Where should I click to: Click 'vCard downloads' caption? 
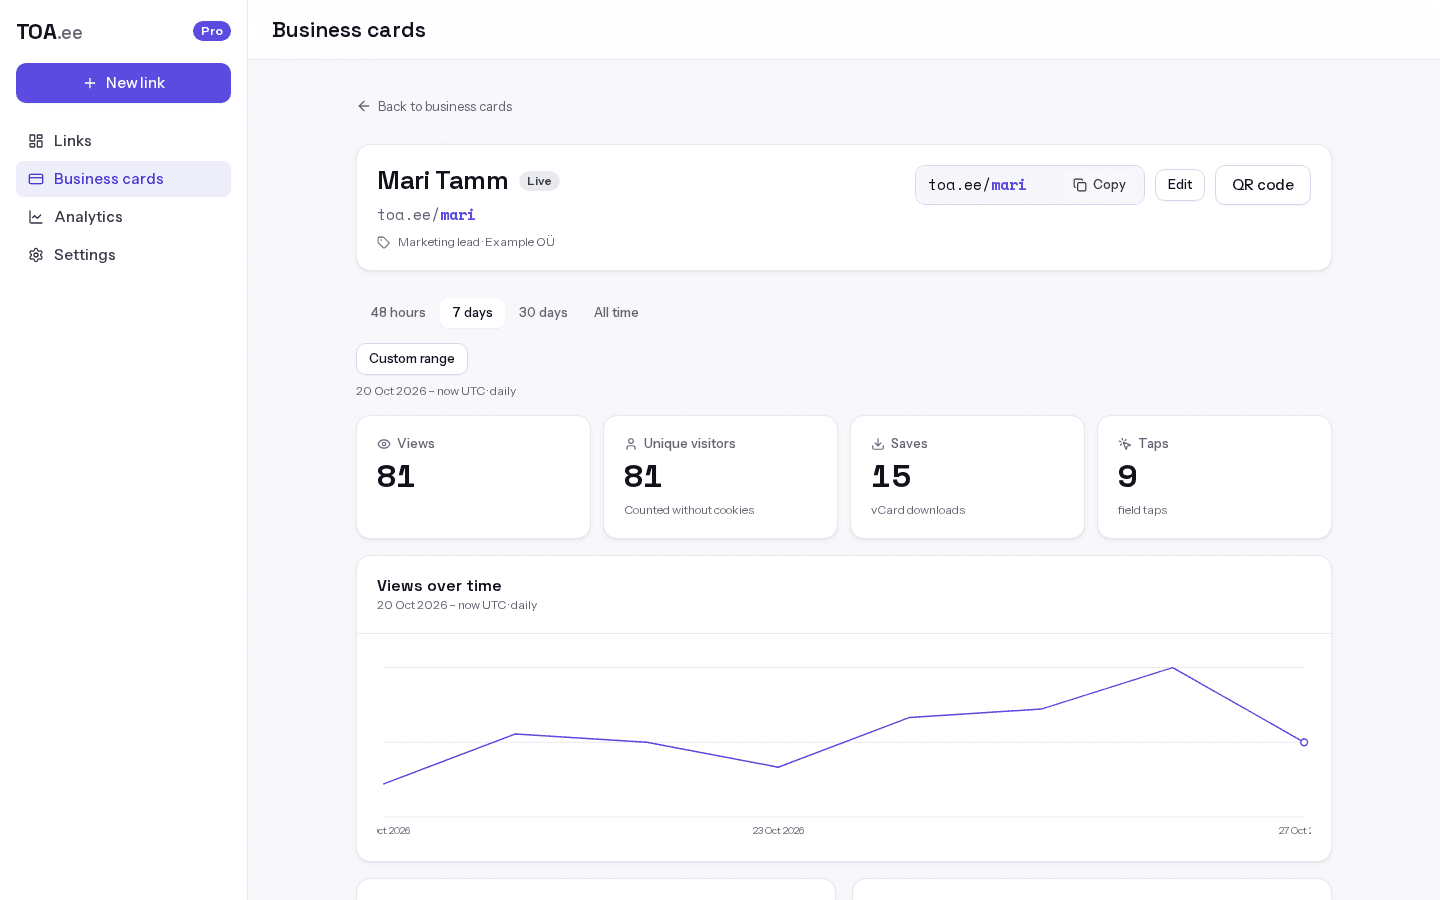(x=918, y=510)
